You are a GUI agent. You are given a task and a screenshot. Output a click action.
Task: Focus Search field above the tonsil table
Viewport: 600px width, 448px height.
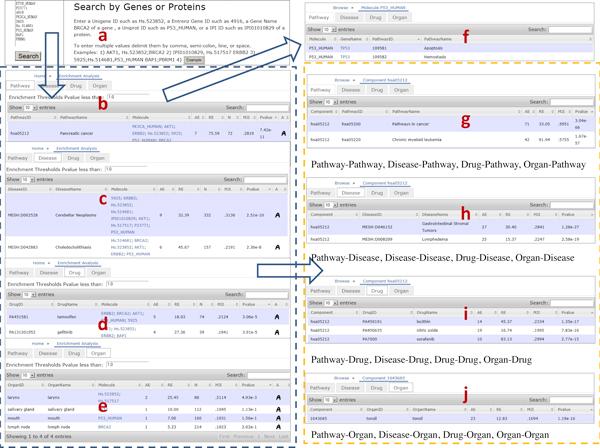[571, 400]
